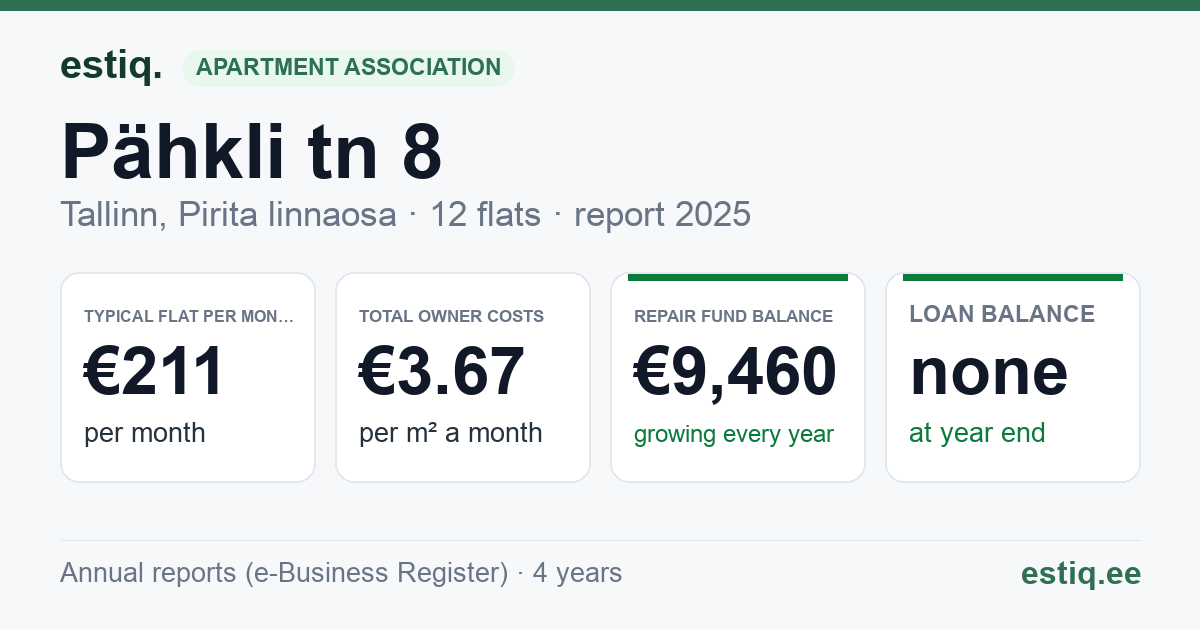1200x630 pixels.
Task: Open the estiq.ee link
Action: pos(1080,573)
